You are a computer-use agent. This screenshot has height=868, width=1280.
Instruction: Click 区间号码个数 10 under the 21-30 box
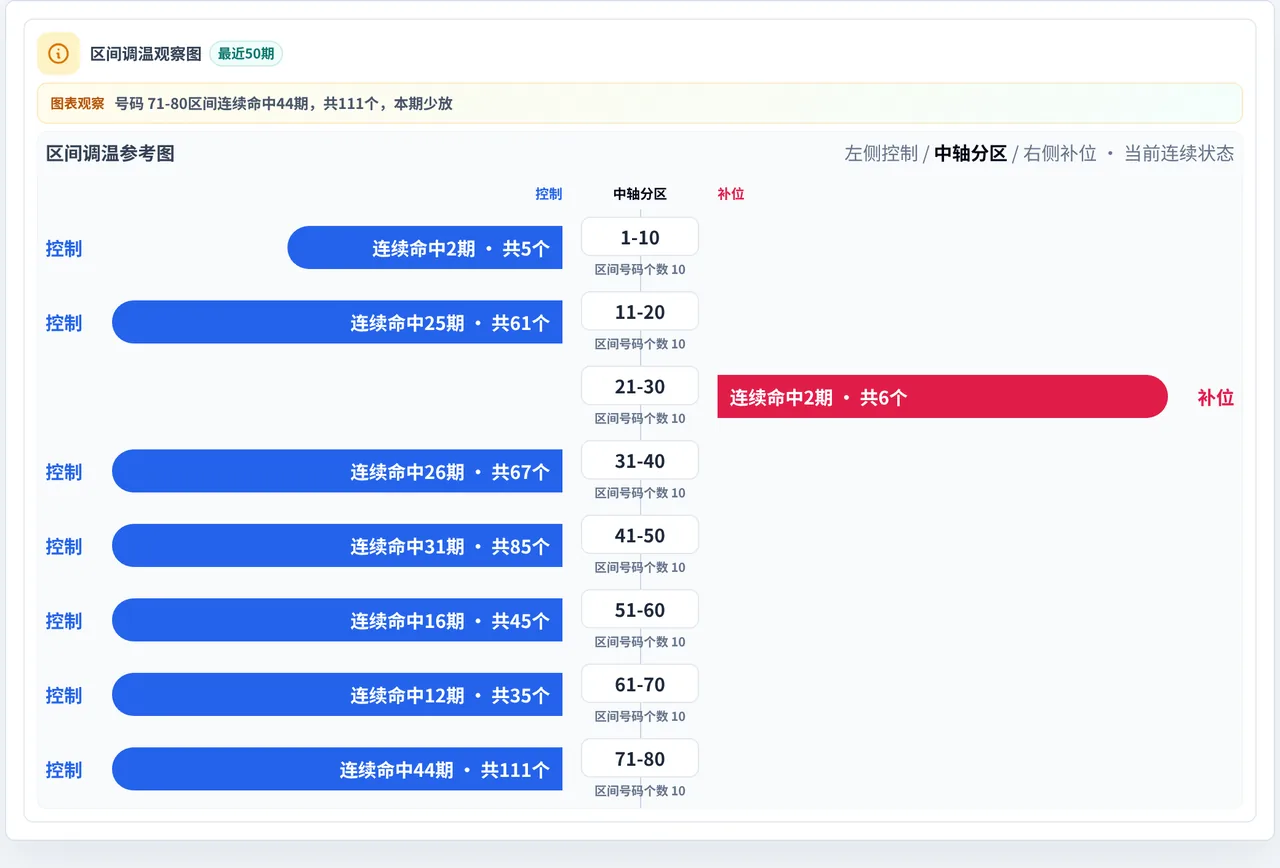click(640, 419)
